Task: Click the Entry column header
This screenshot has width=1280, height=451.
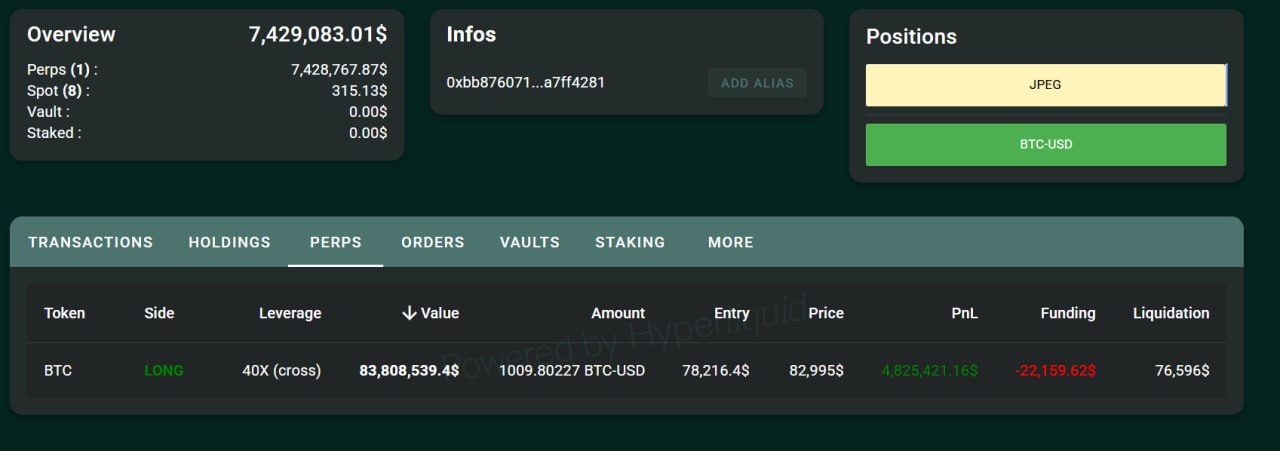Action: tap(731, 313)
